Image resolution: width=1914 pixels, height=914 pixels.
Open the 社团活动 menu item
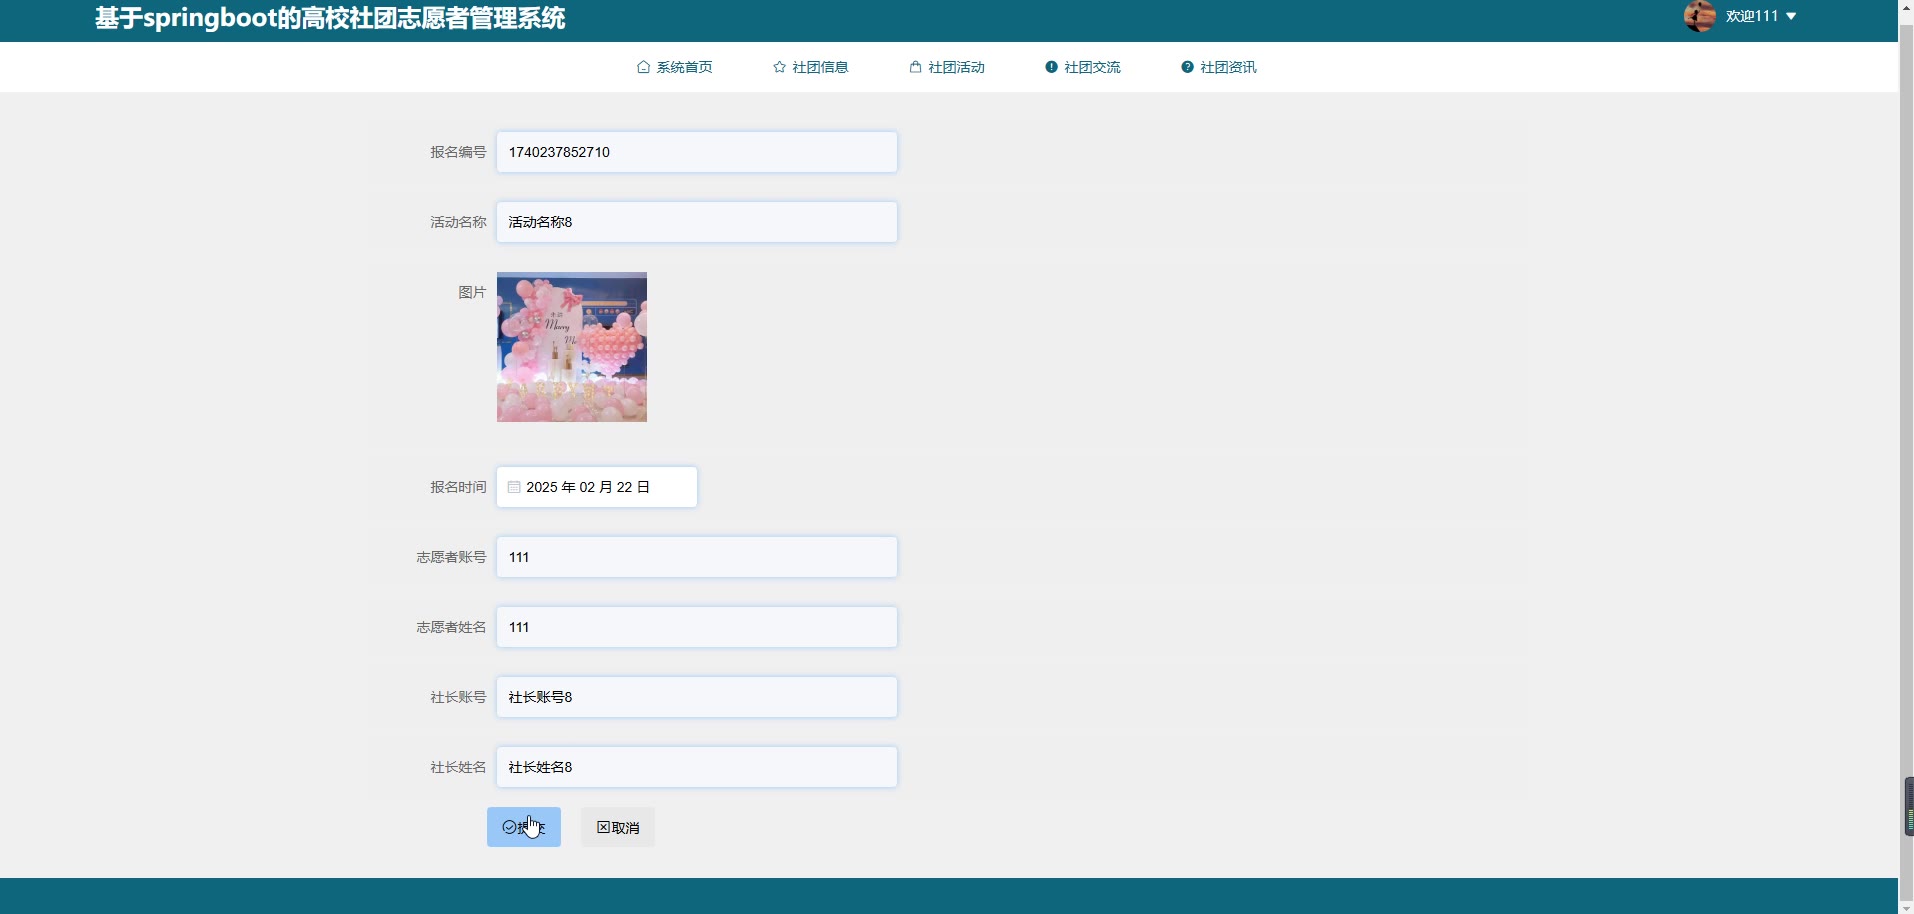(x=947, y=67)
